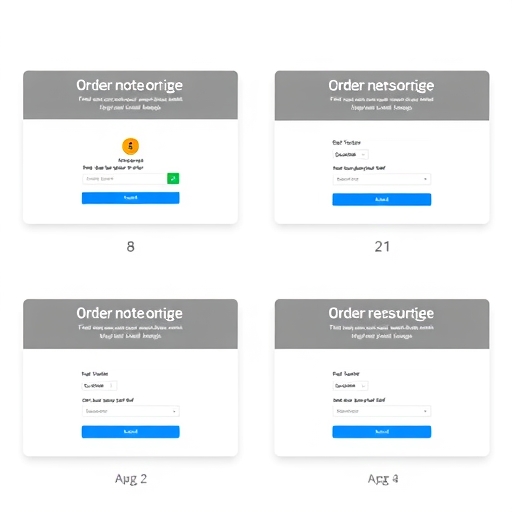Click the blue button in the Apg 4 card
This screenshot has width=512, height=512.
click(x=382, y=432)
